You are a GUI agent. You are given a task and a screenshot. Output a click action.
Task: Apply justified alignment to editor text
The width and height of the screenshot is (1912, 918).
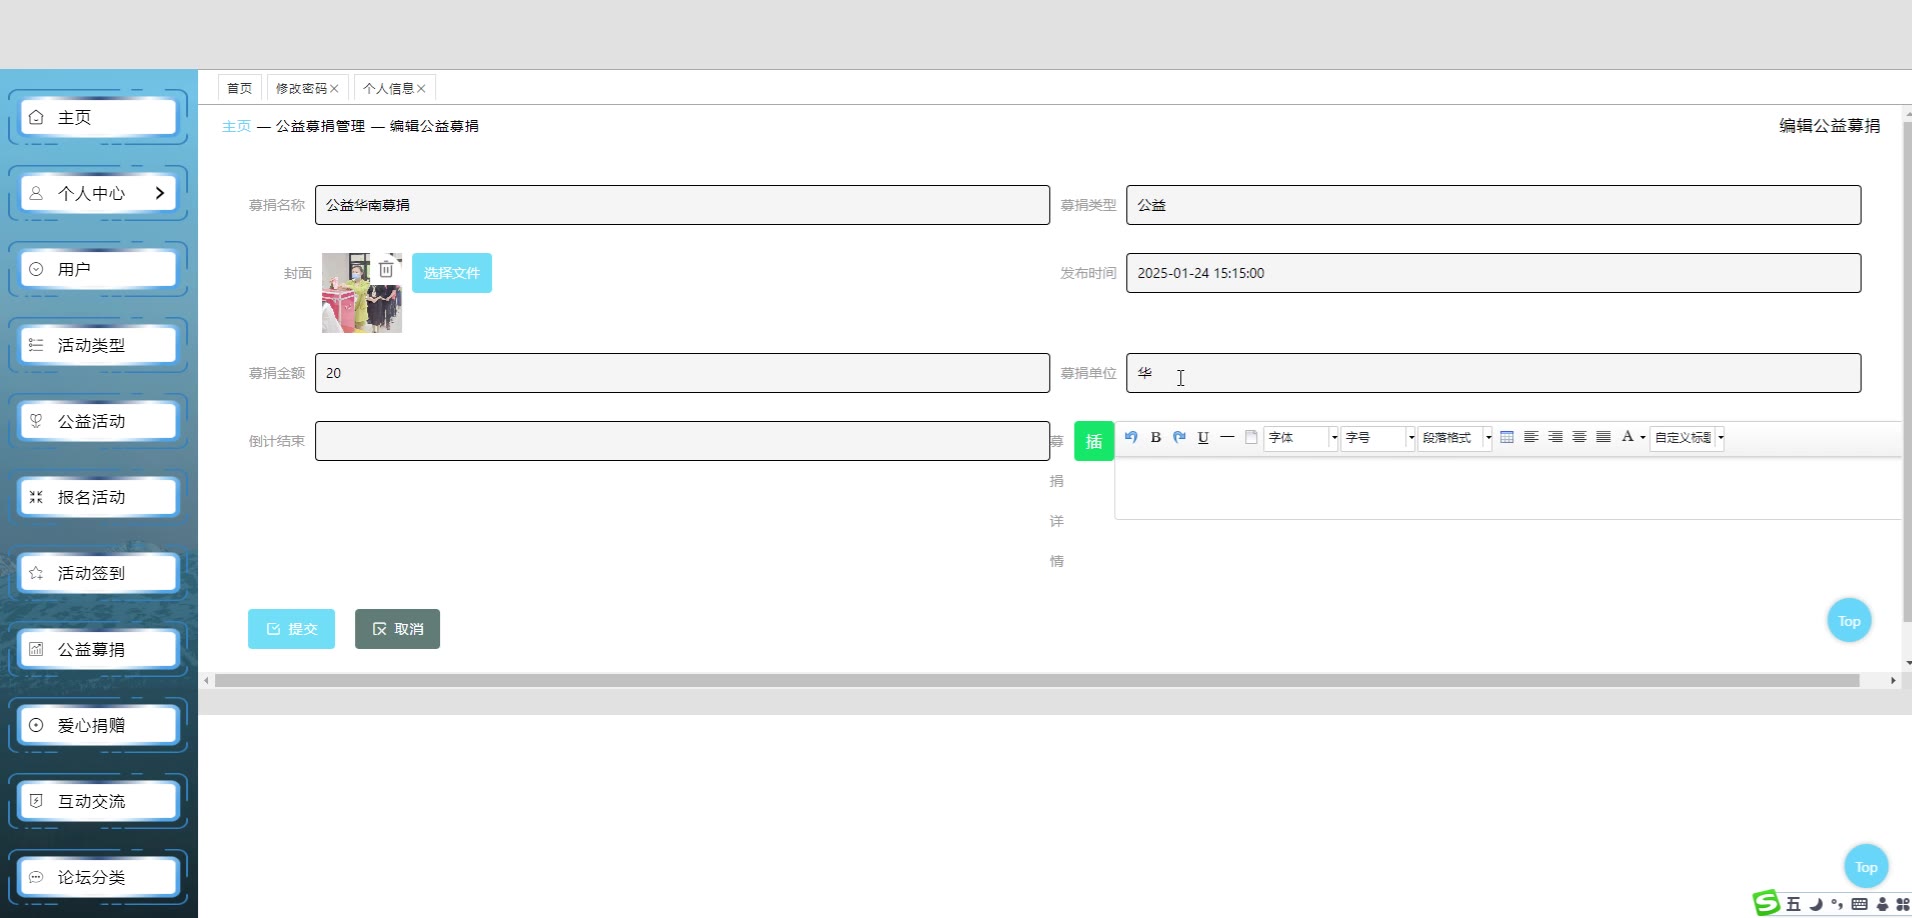1603,437
